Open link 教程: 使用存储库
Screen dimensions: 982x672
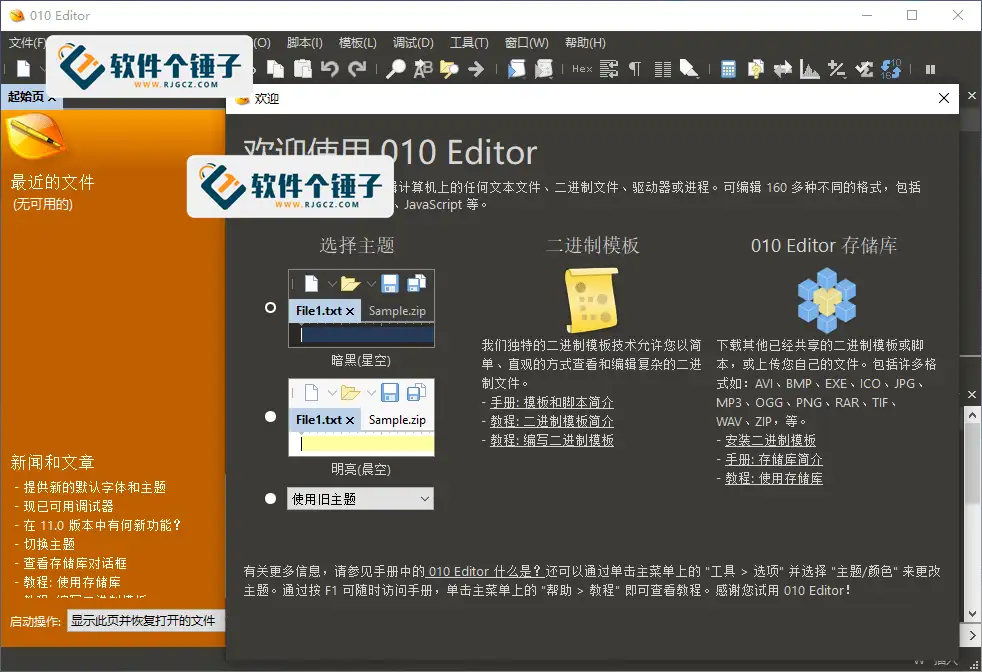tap(773, 478)
